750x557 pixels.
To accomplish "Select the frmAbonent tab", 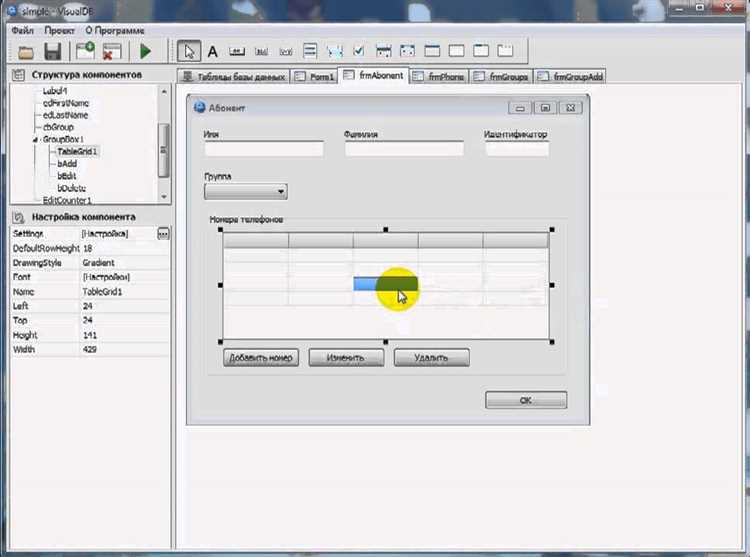I will (x=374, y=76).
